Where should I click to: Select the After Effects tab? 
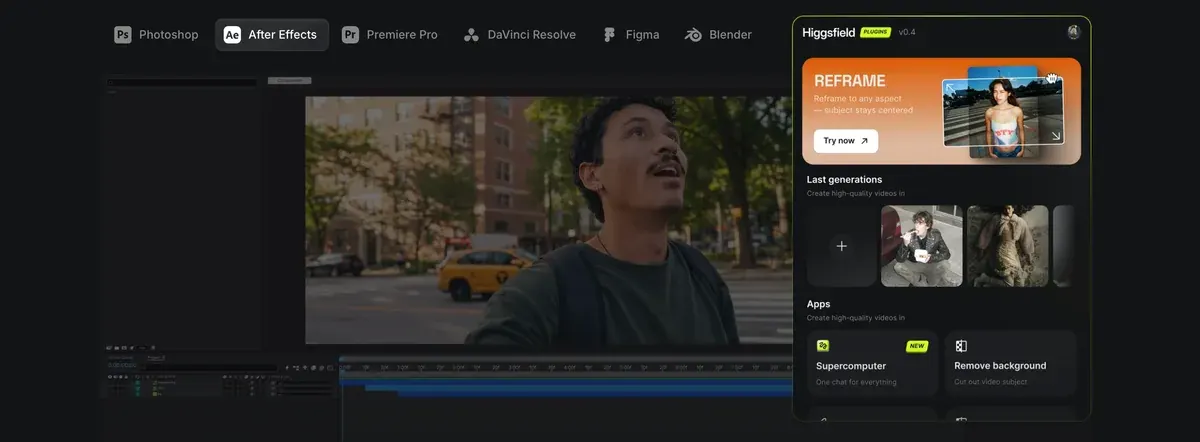271,35
